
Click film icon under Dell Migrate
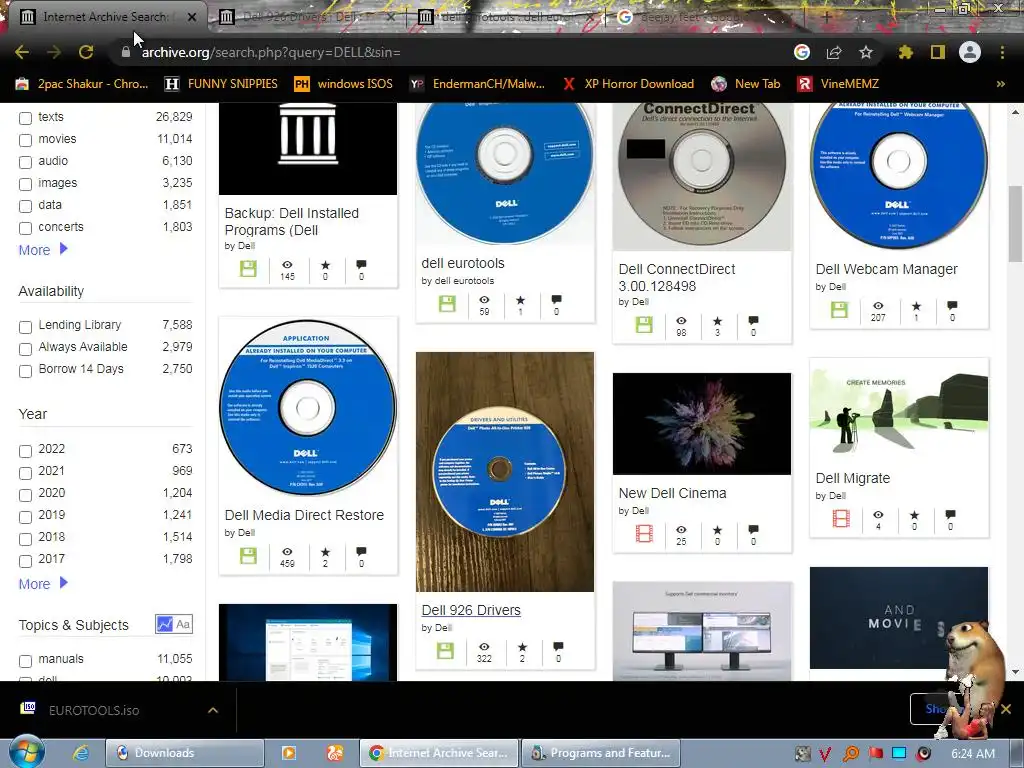click(841, 519)
